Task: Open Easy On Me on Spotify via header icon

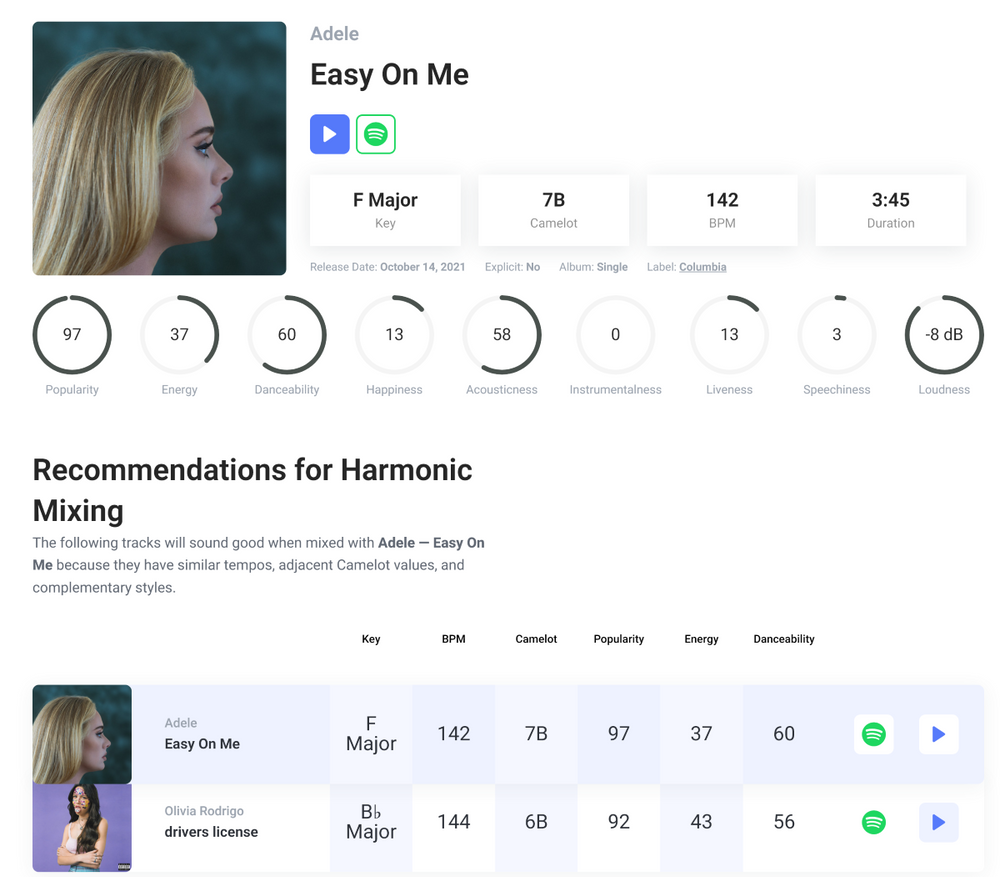Action: coord(376,134)
